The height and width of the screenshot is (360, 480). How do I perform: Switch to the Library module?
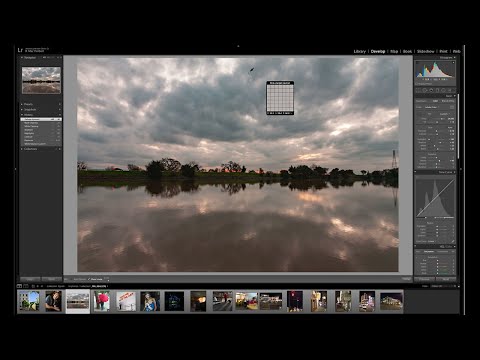point(359,51)
